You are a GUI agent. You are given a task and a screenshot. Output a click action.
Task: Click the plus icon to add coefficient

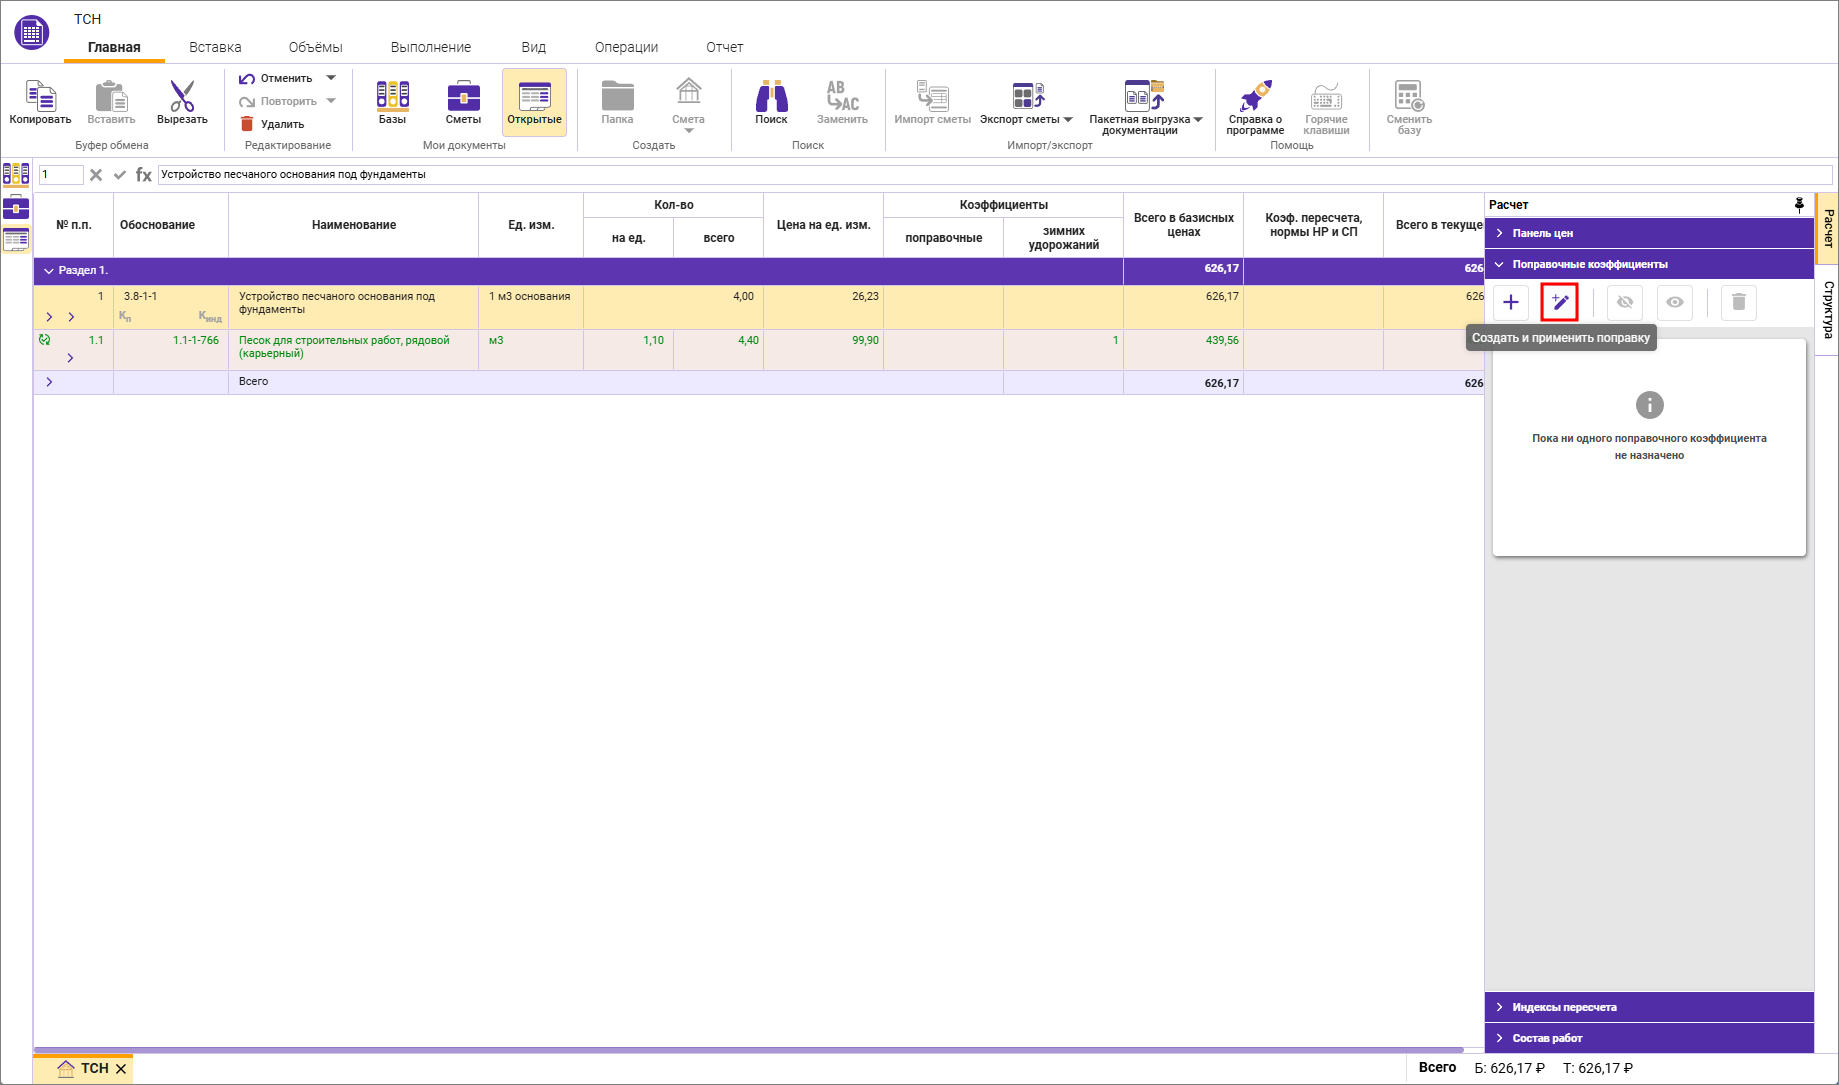(1510, 302)
